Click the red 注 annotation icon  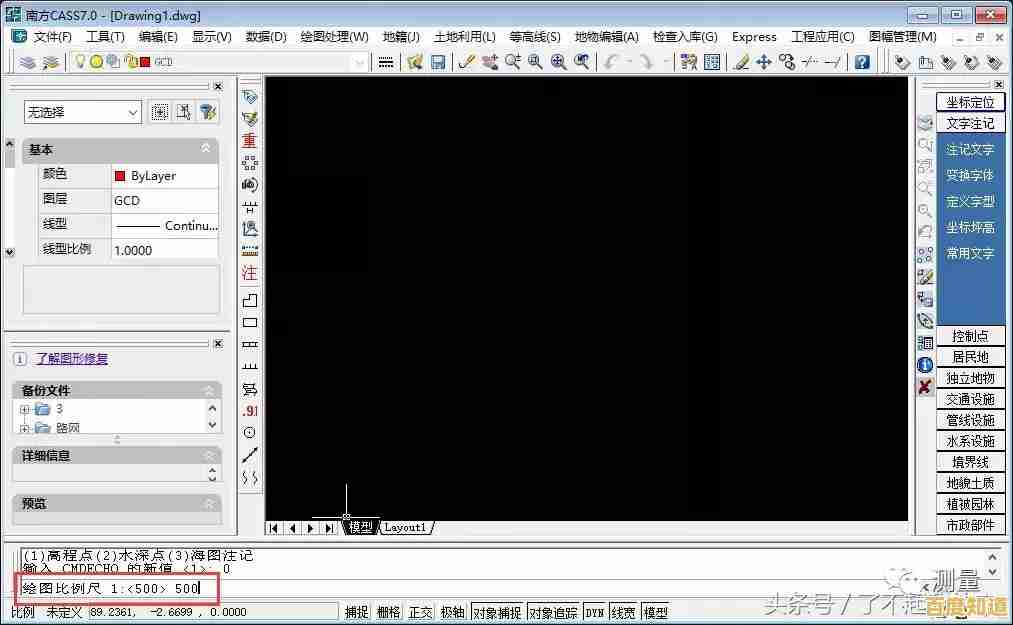249,273
